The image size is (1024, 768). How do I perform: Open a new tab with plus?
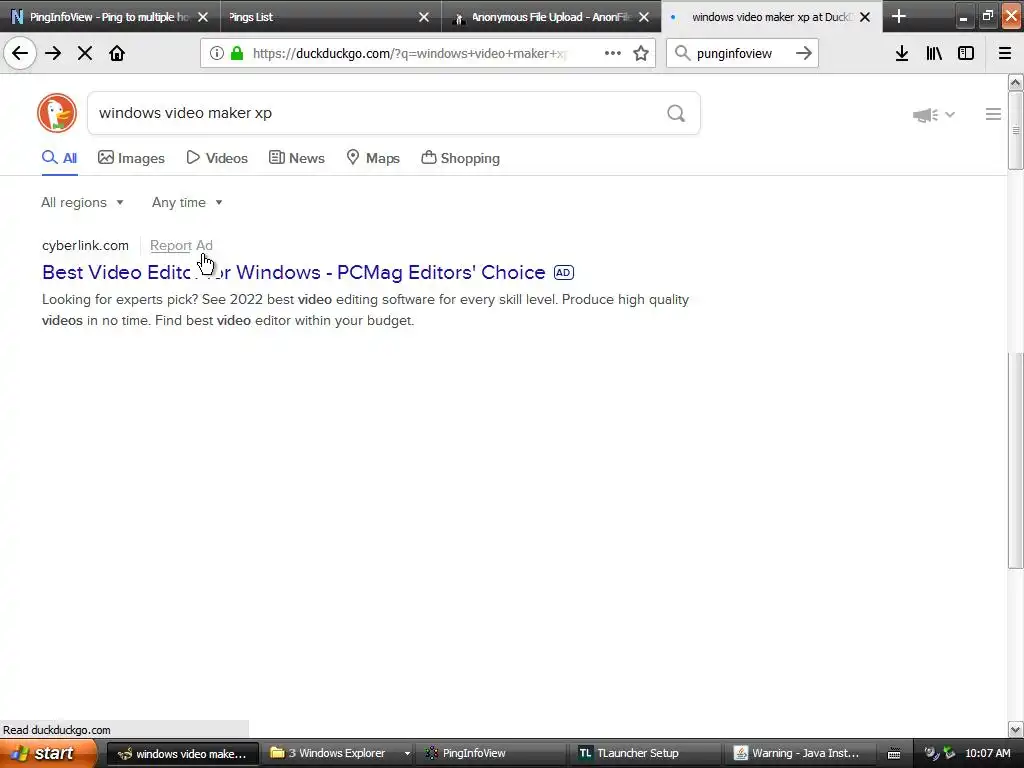(899, 16)
